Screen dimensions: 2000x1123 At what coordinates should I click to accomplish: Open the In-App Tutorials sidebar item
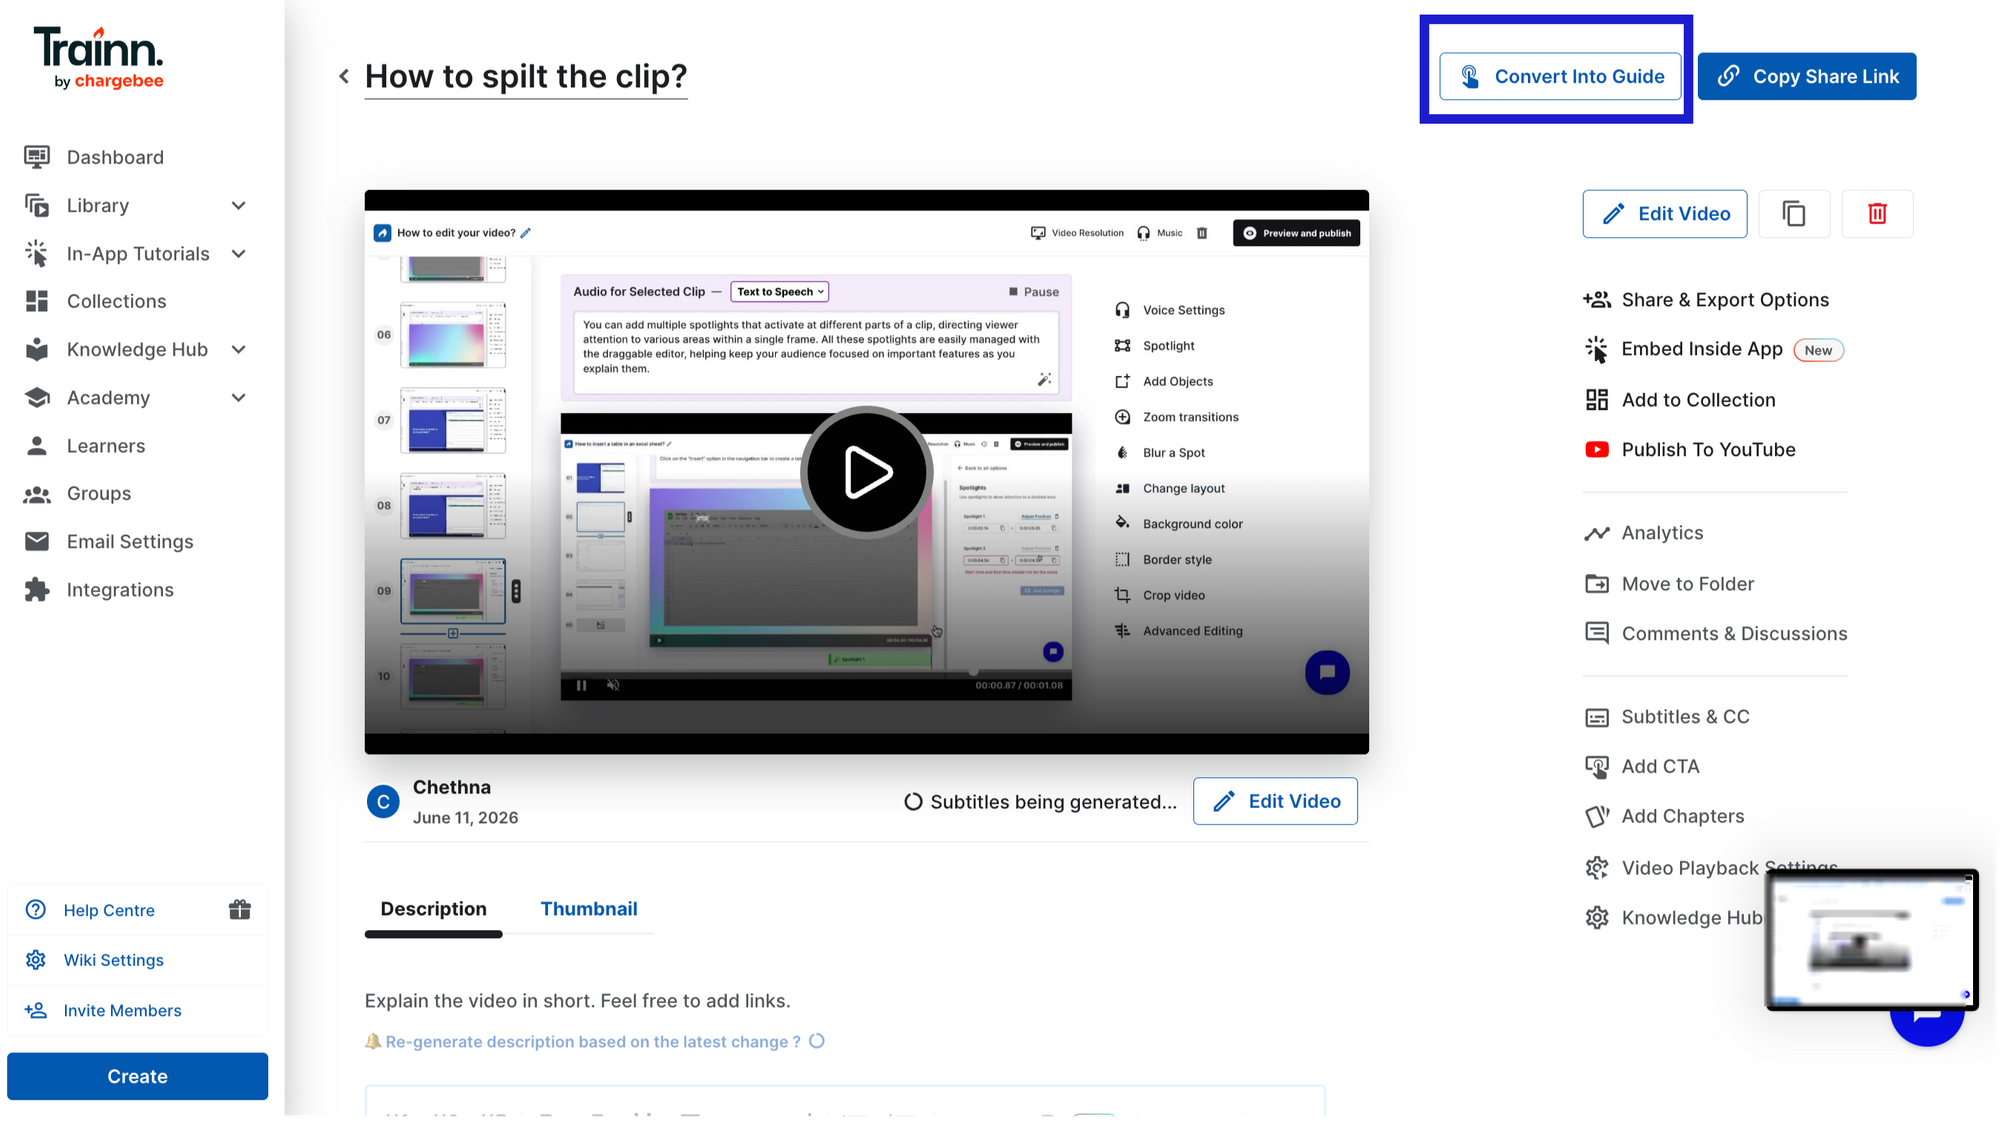coord(138,253)
